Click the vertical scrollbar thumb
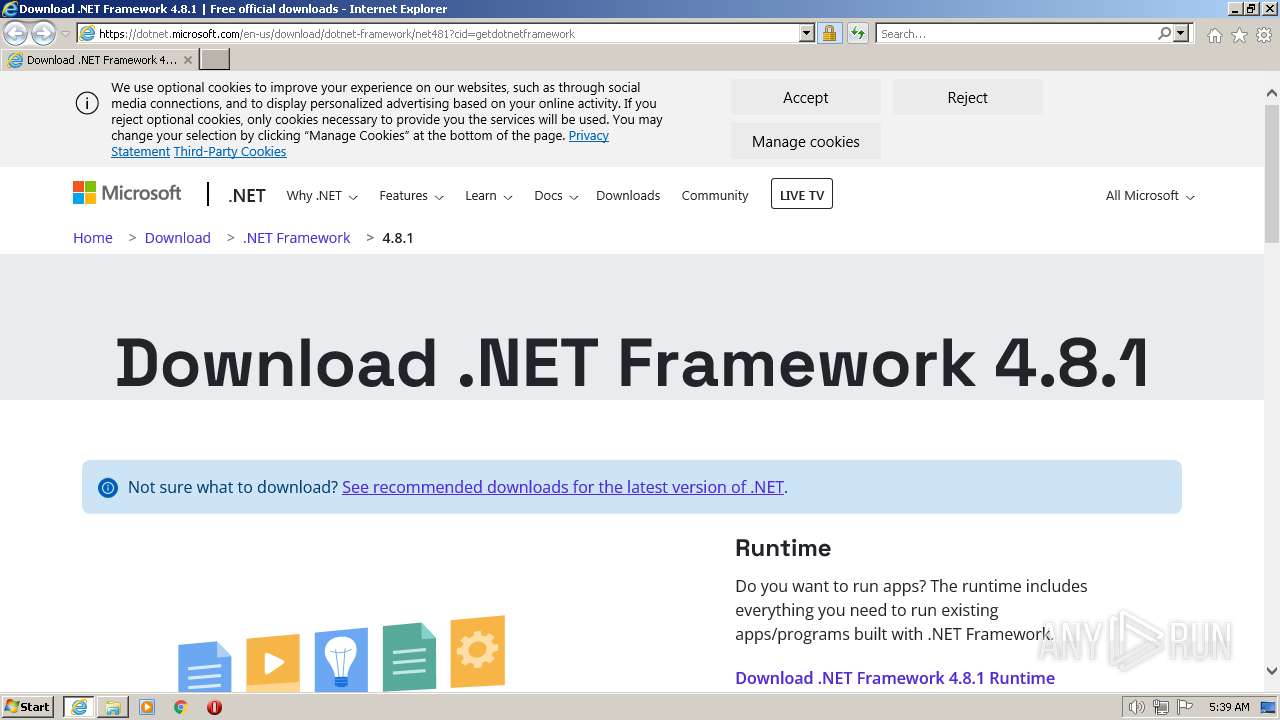This screenshot has width=1280, height=720. [1272, 172]
